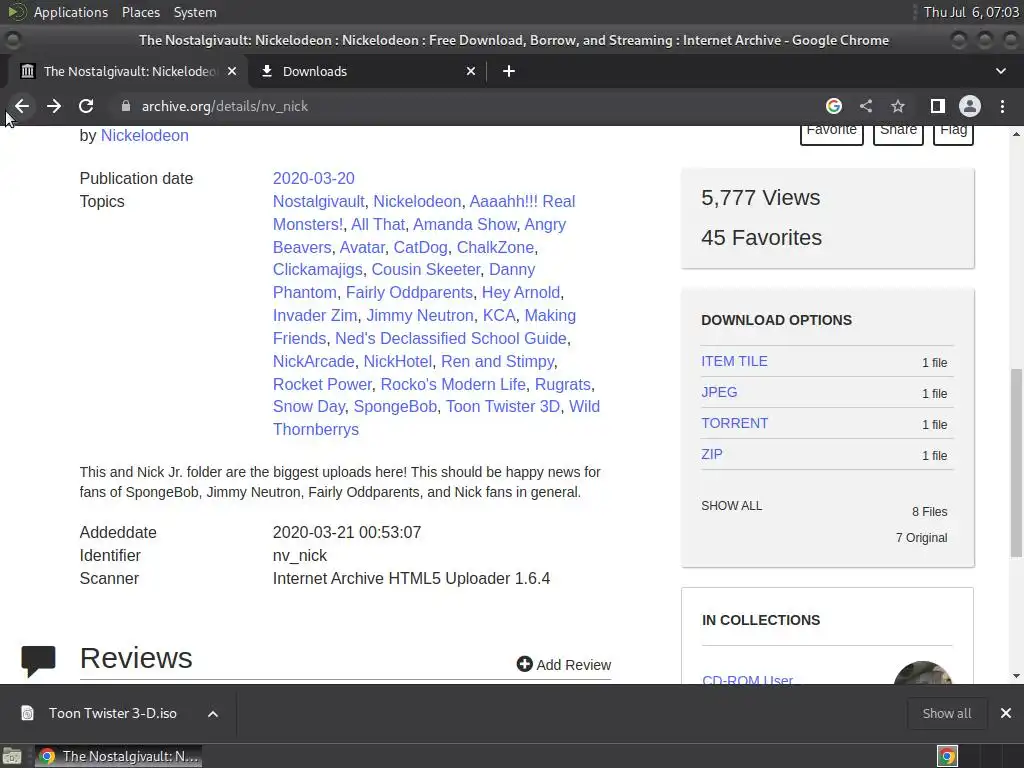The width and height of the screenshot is (1024, 768).
Task: Click the Add Review link text
Action: coord(573,665)
